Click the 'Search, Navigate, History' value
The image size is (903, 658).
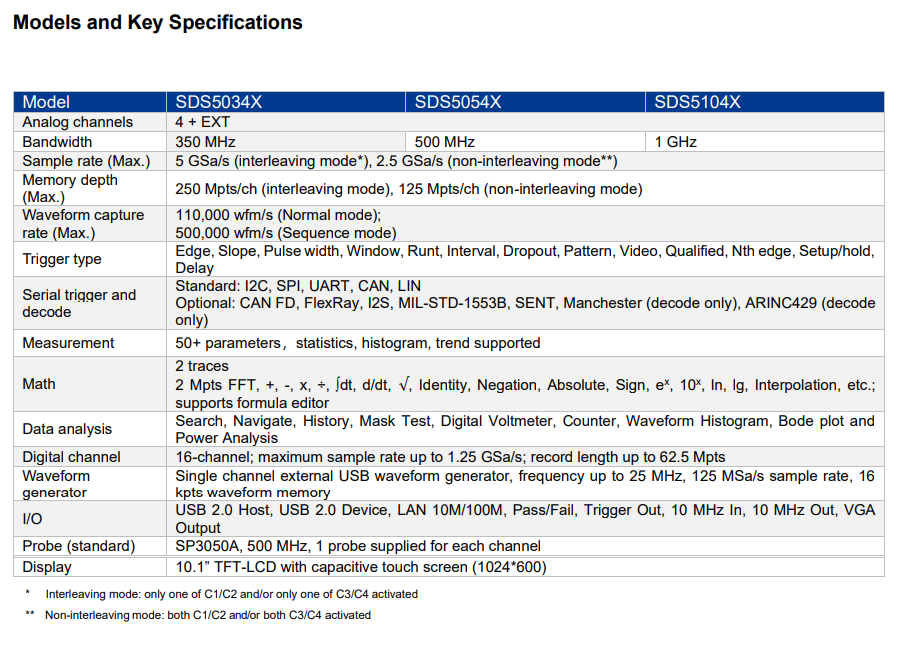[525, 429]
